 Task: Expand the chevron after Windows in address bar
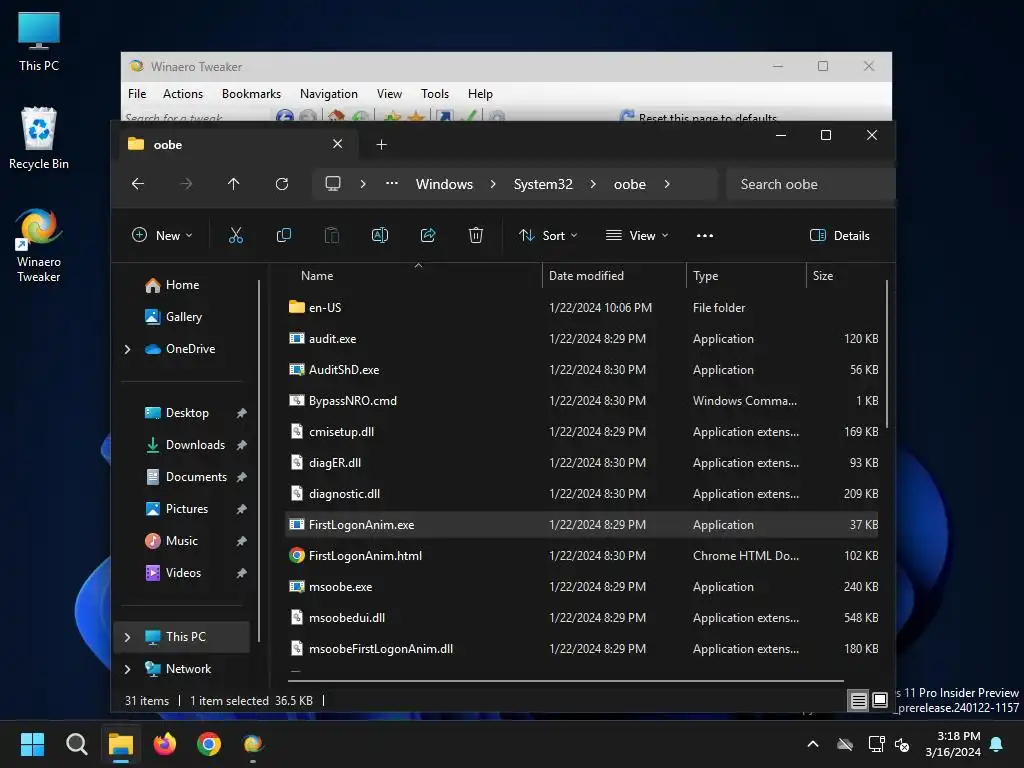493,184
